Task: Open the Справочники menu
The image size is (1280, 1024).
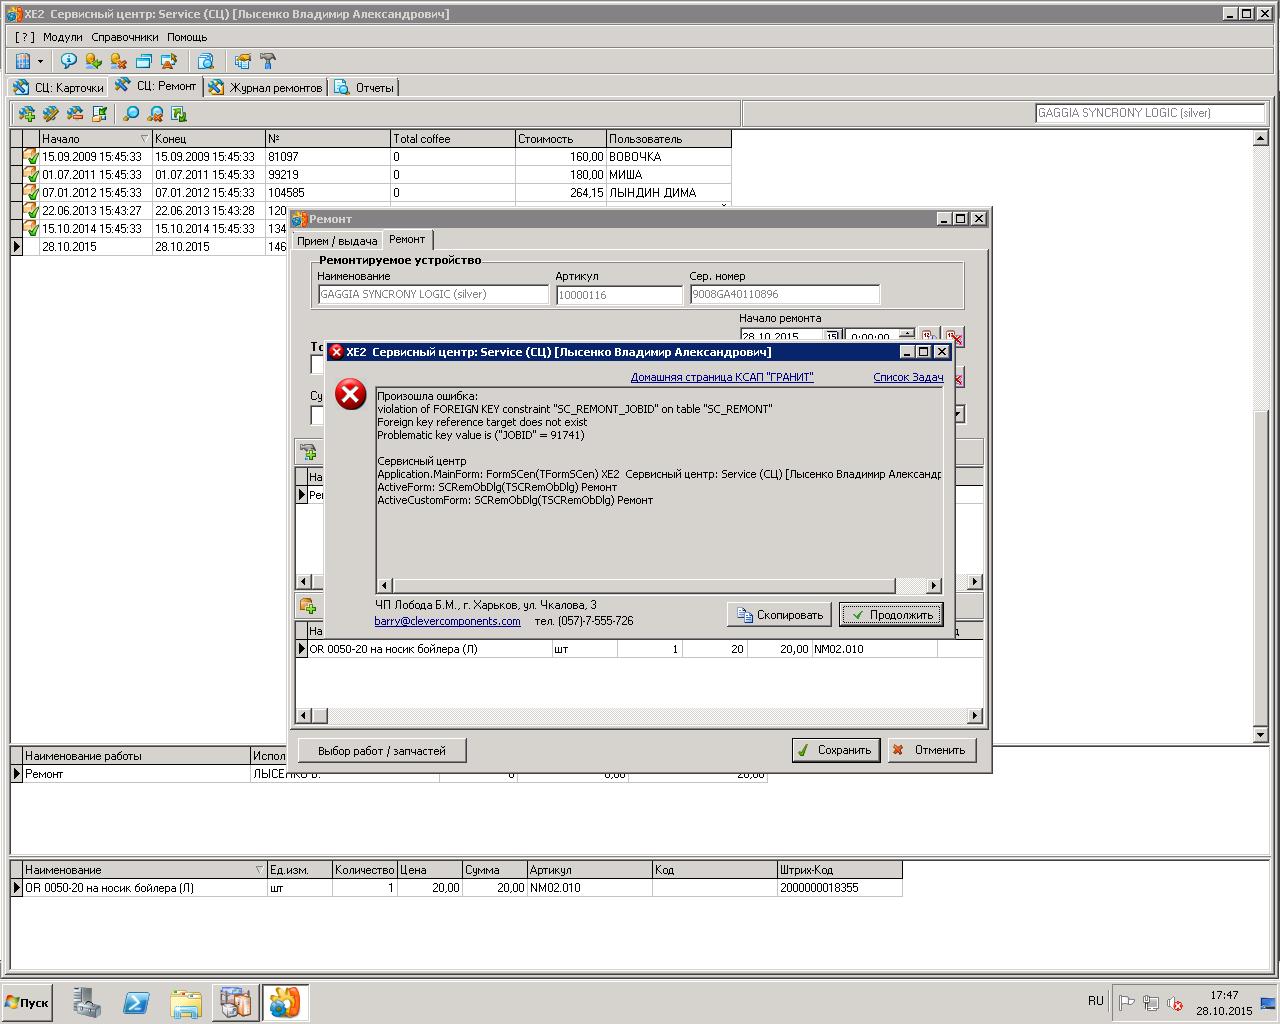Action: (125, 37)
